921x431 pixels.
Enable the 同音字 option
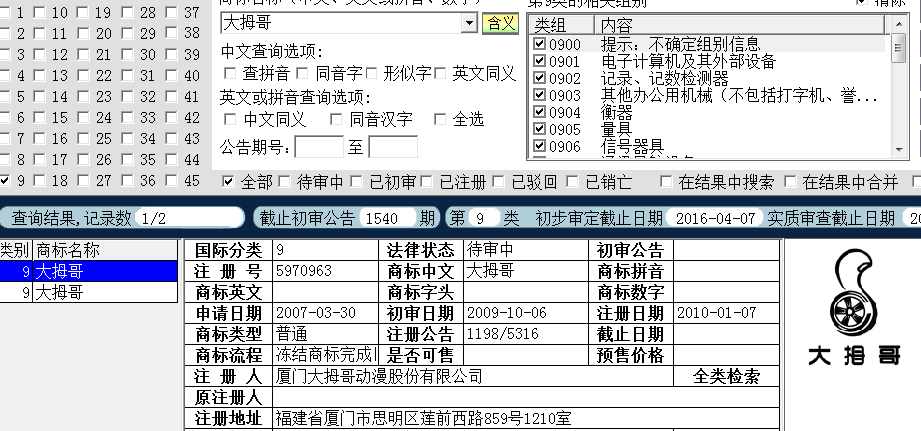pos(302,73)
